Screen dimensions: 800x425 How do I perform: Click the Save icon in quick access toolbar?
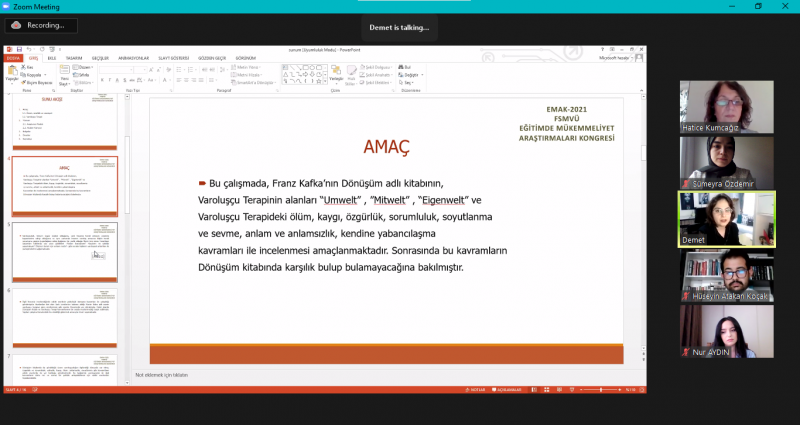18,48
